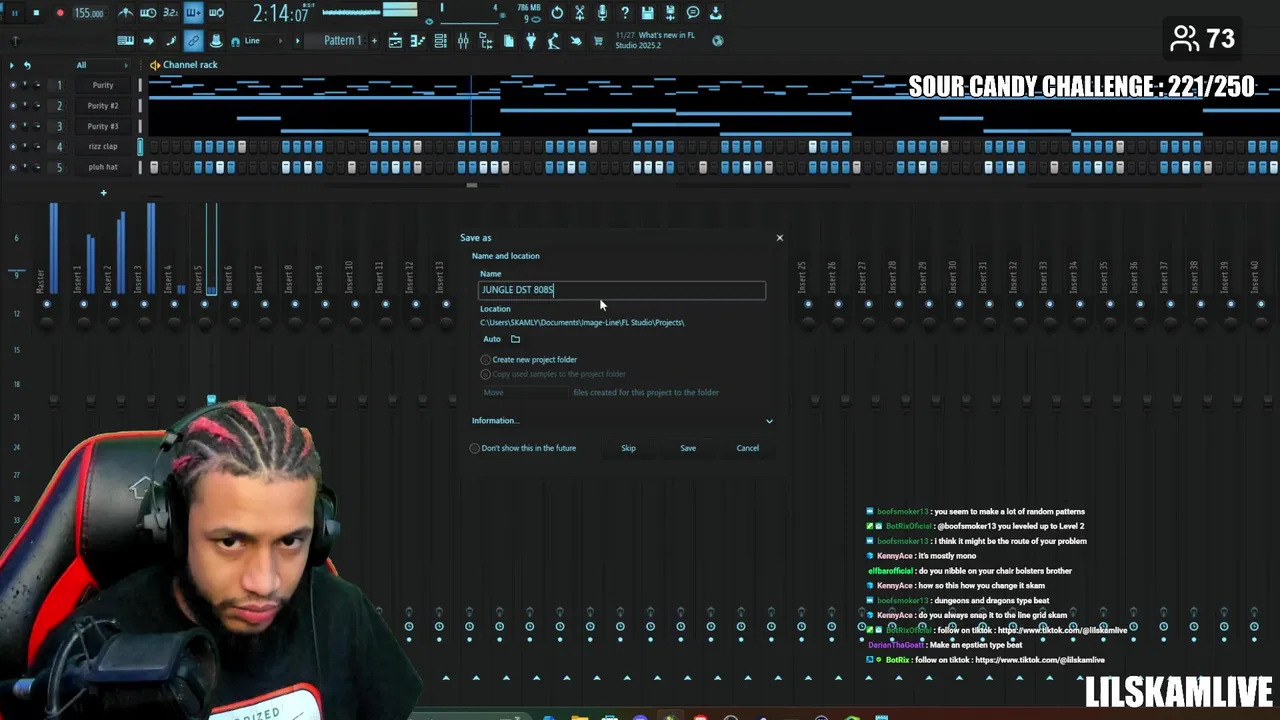Browse location with the folder icon
The image size is (1280, 720).
click(x=515, y=339)
